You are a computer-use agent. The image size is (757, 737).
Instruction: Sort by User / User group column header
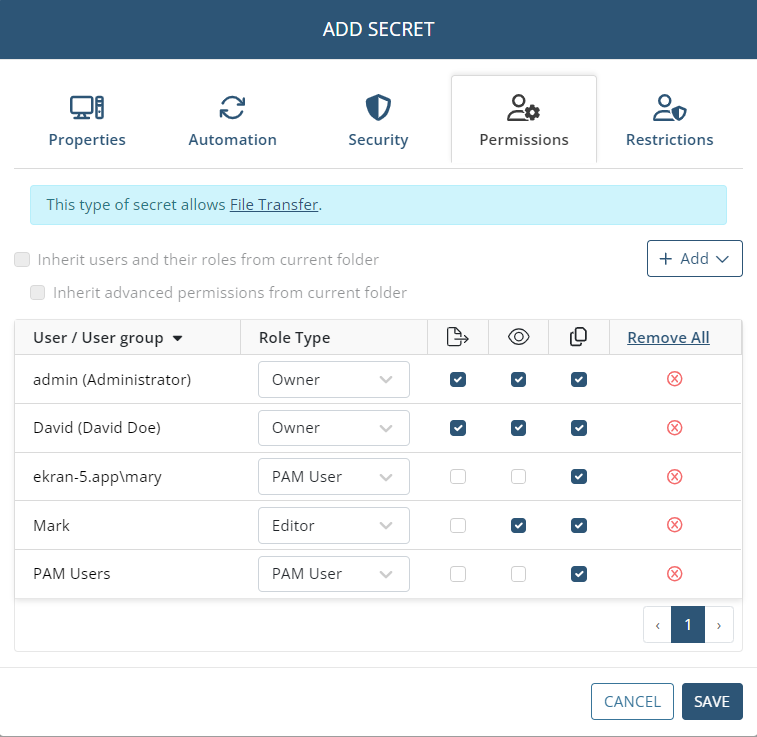[108, 338]
